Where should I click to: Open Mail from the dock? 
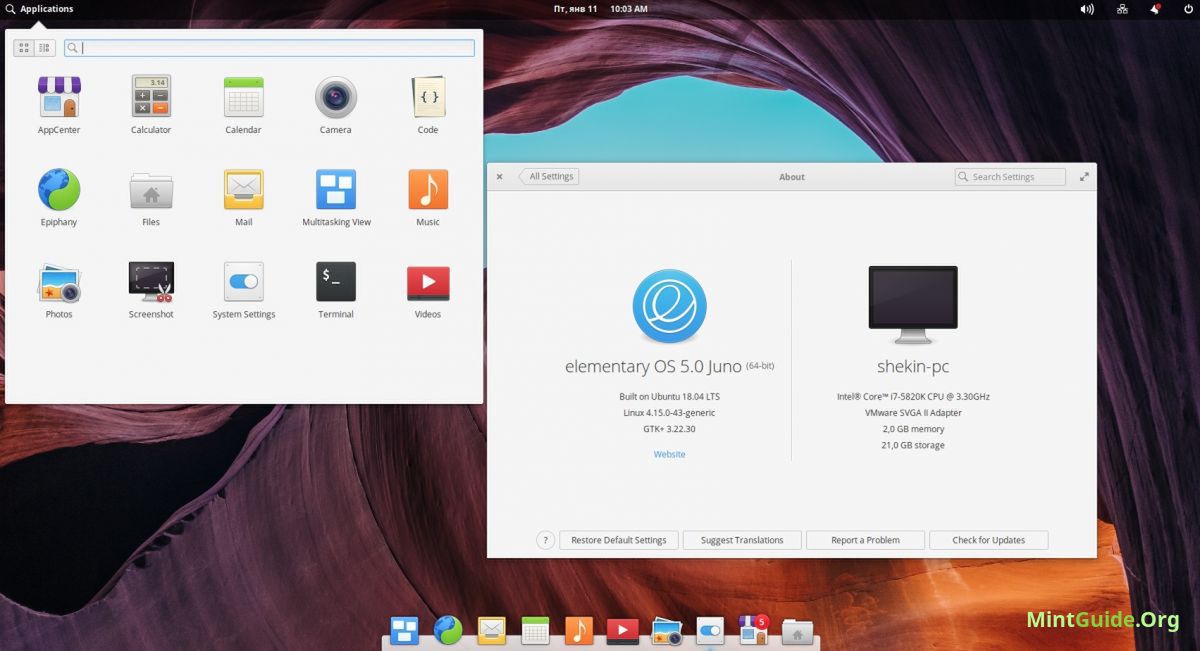click(491, 630)
